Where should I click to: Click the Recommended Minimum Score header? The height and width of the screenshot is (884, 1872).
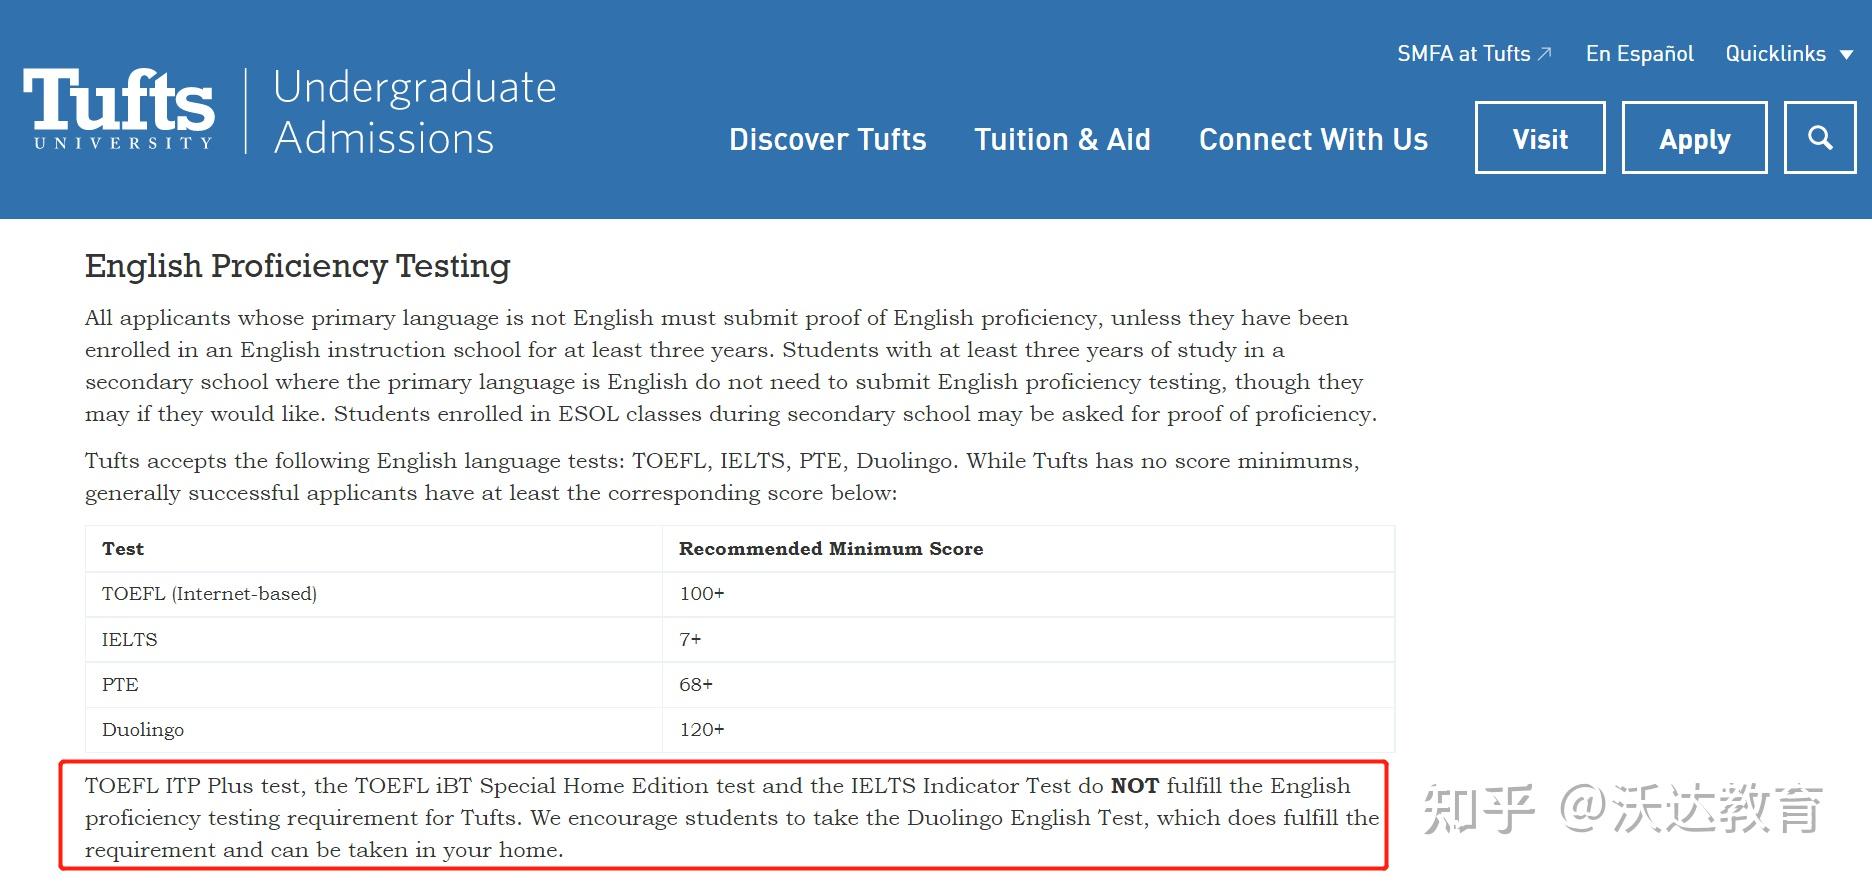(x=1028, y=549)
